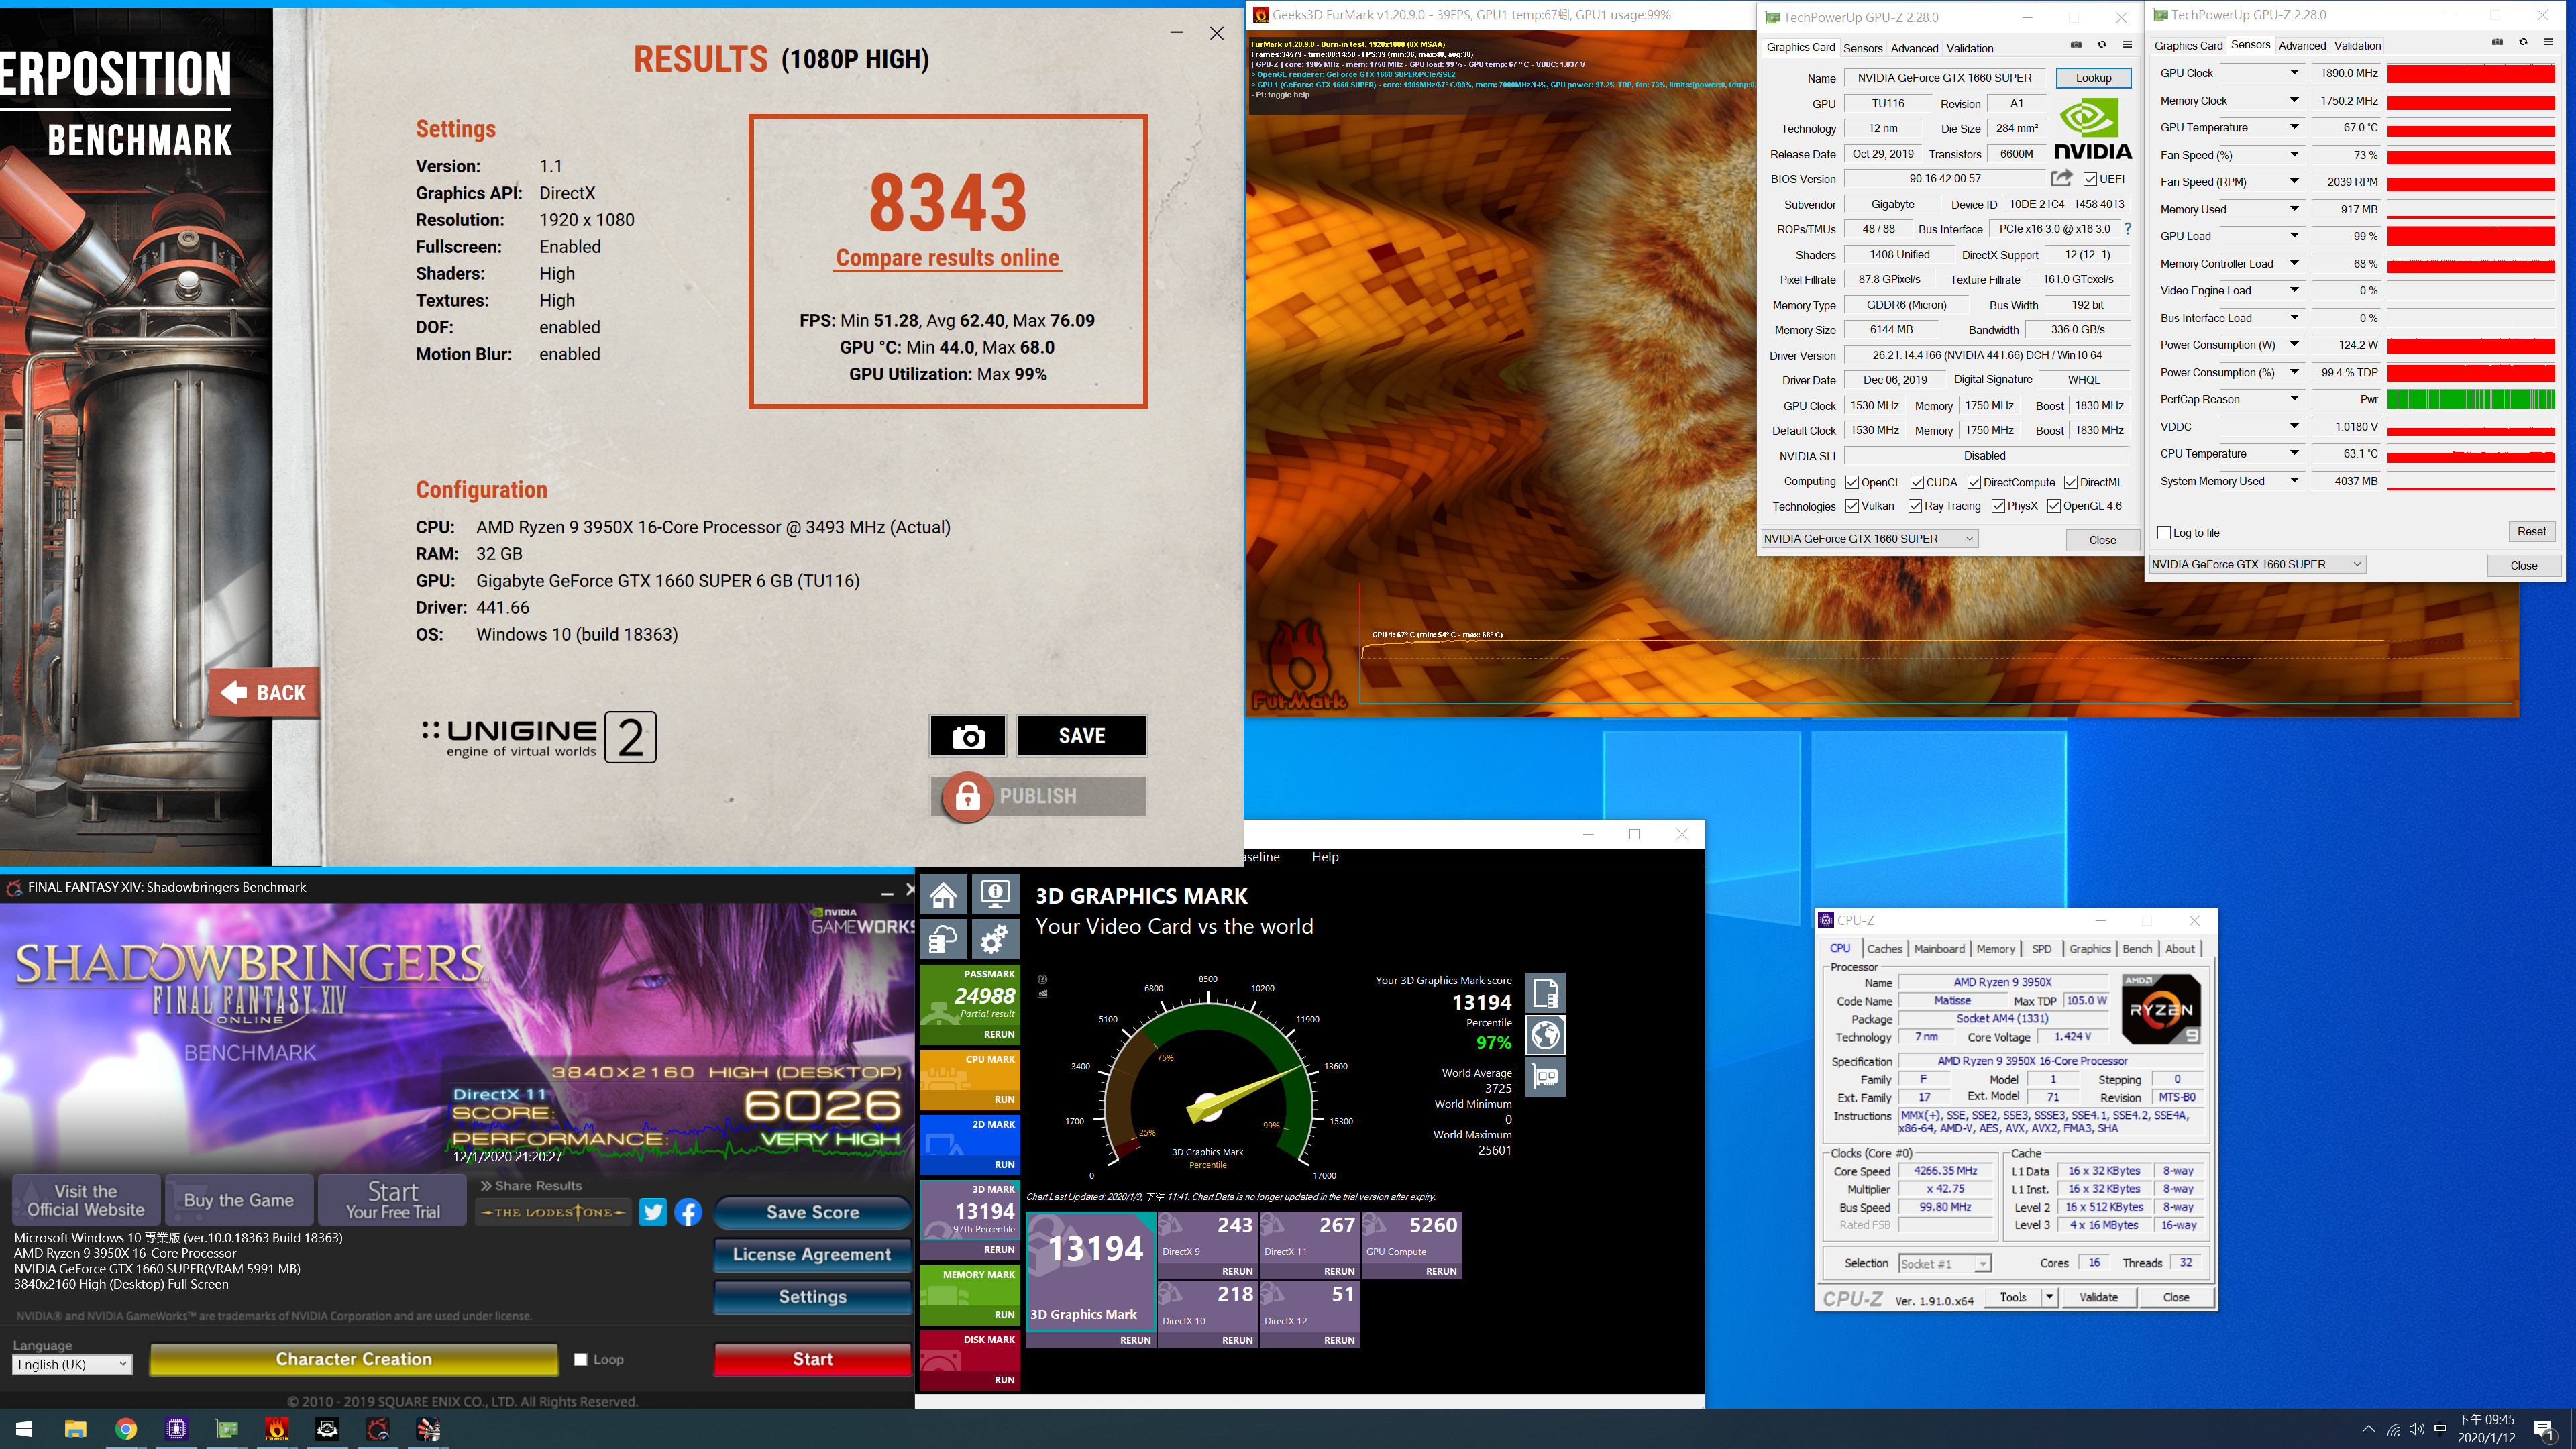The height and width of the screenshot is (1449, 2576).
Task: Click the Lookup button in GPU-Z
Action: click(2093, 78)
